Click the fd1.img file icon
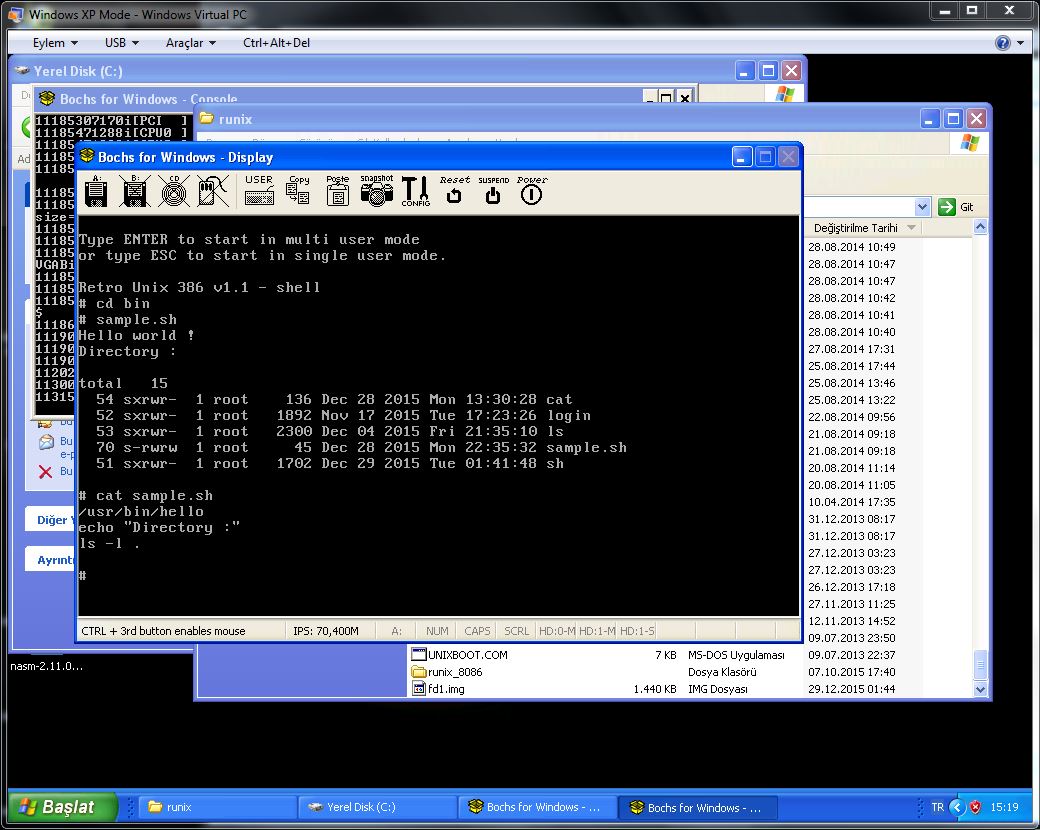The image size is (1040, 830). click(419, 689)
